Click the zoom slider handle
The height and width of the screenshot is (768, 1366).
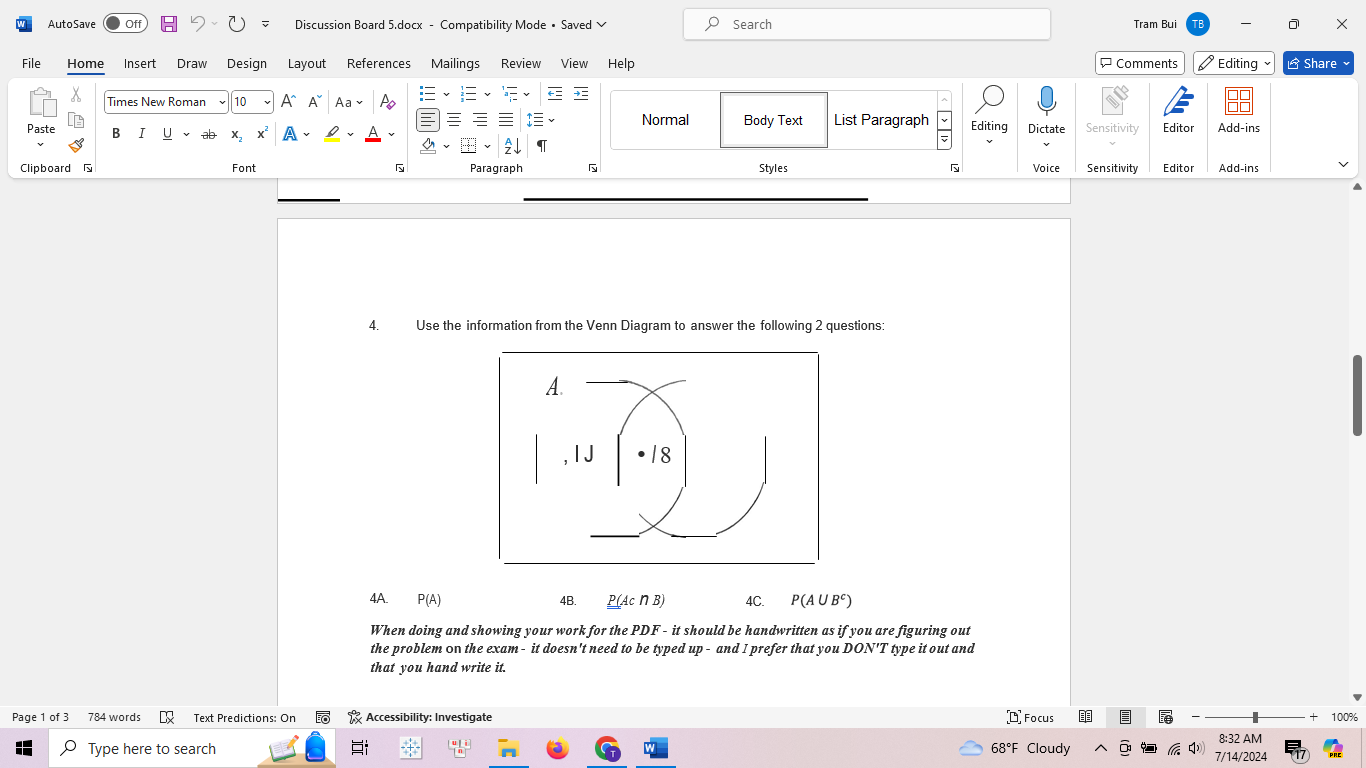1255,717
